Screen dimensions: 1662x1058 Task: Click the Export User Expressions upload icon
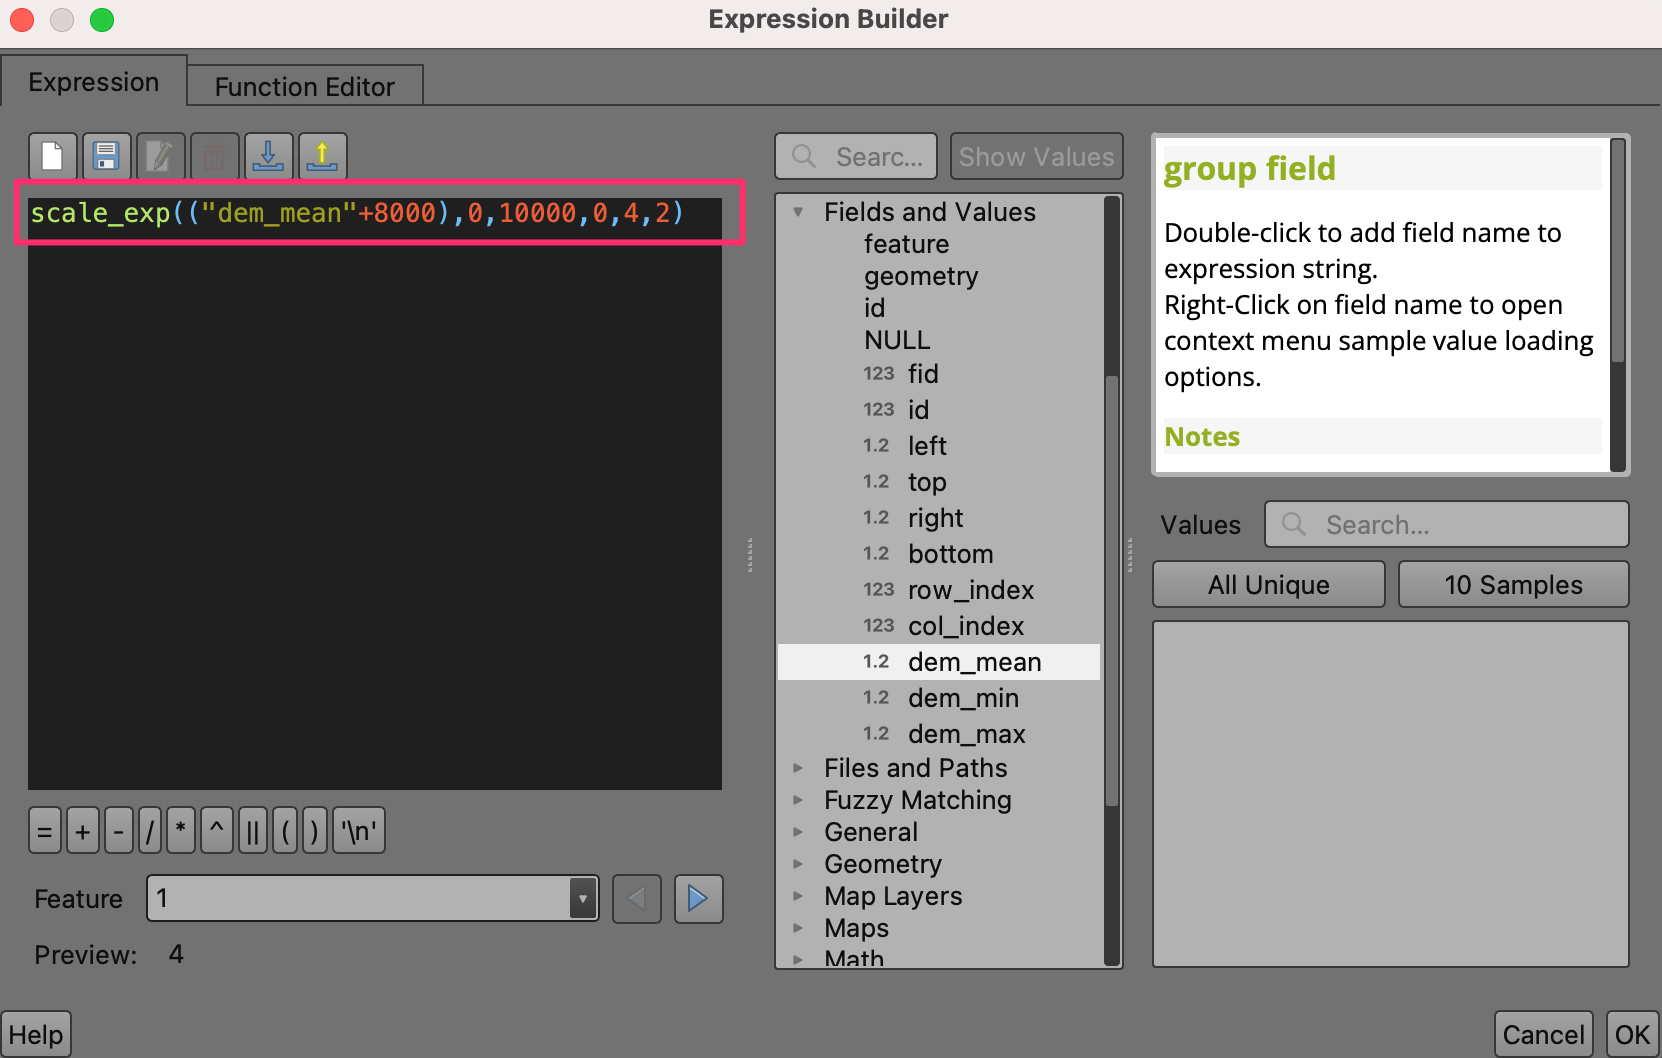click(x=322, y=157)
